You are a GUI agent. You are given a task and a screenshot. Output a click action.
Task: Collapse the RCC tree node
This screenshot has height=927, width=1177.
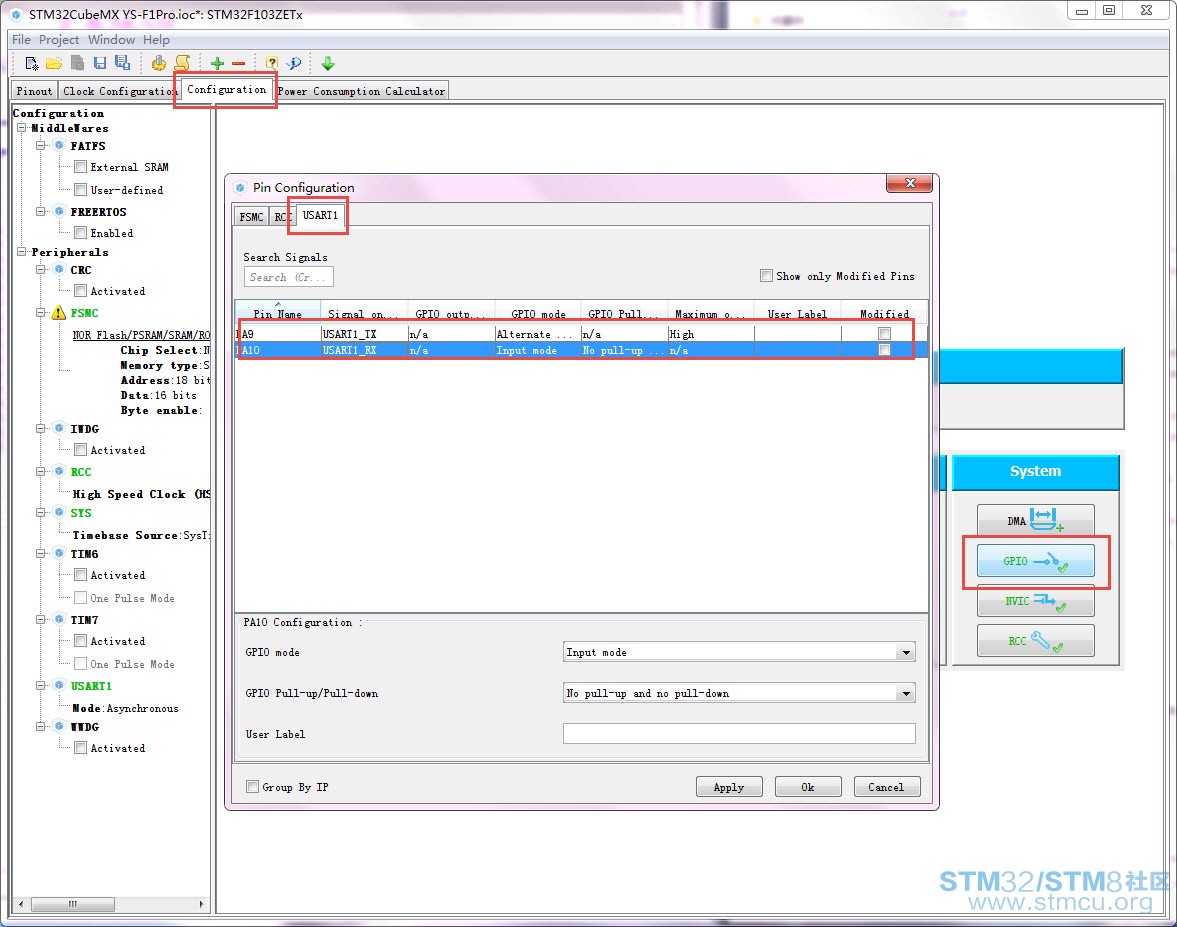[x=41, y=472]
